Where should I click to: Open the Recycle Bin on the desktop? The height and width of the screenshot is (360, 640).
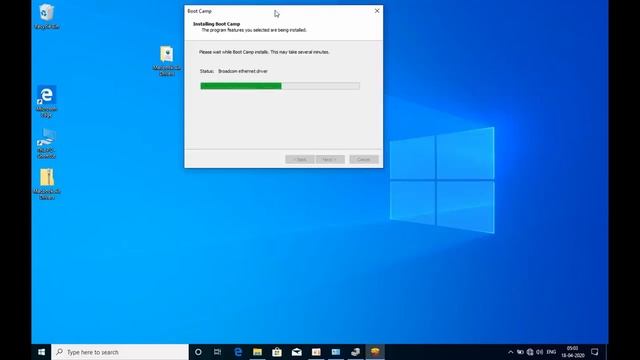[47, 16]
